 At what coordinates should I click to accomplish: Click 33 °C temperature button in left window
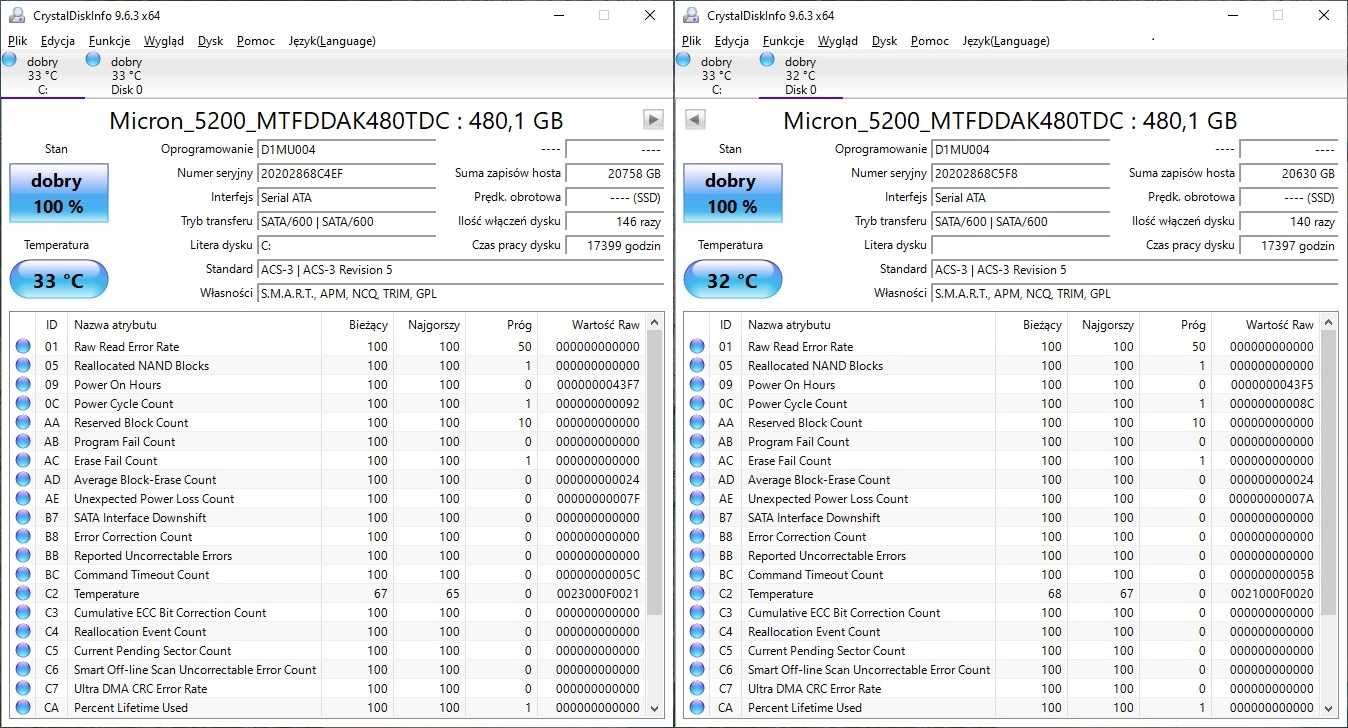pyautogui.click(x=59, y=280)
